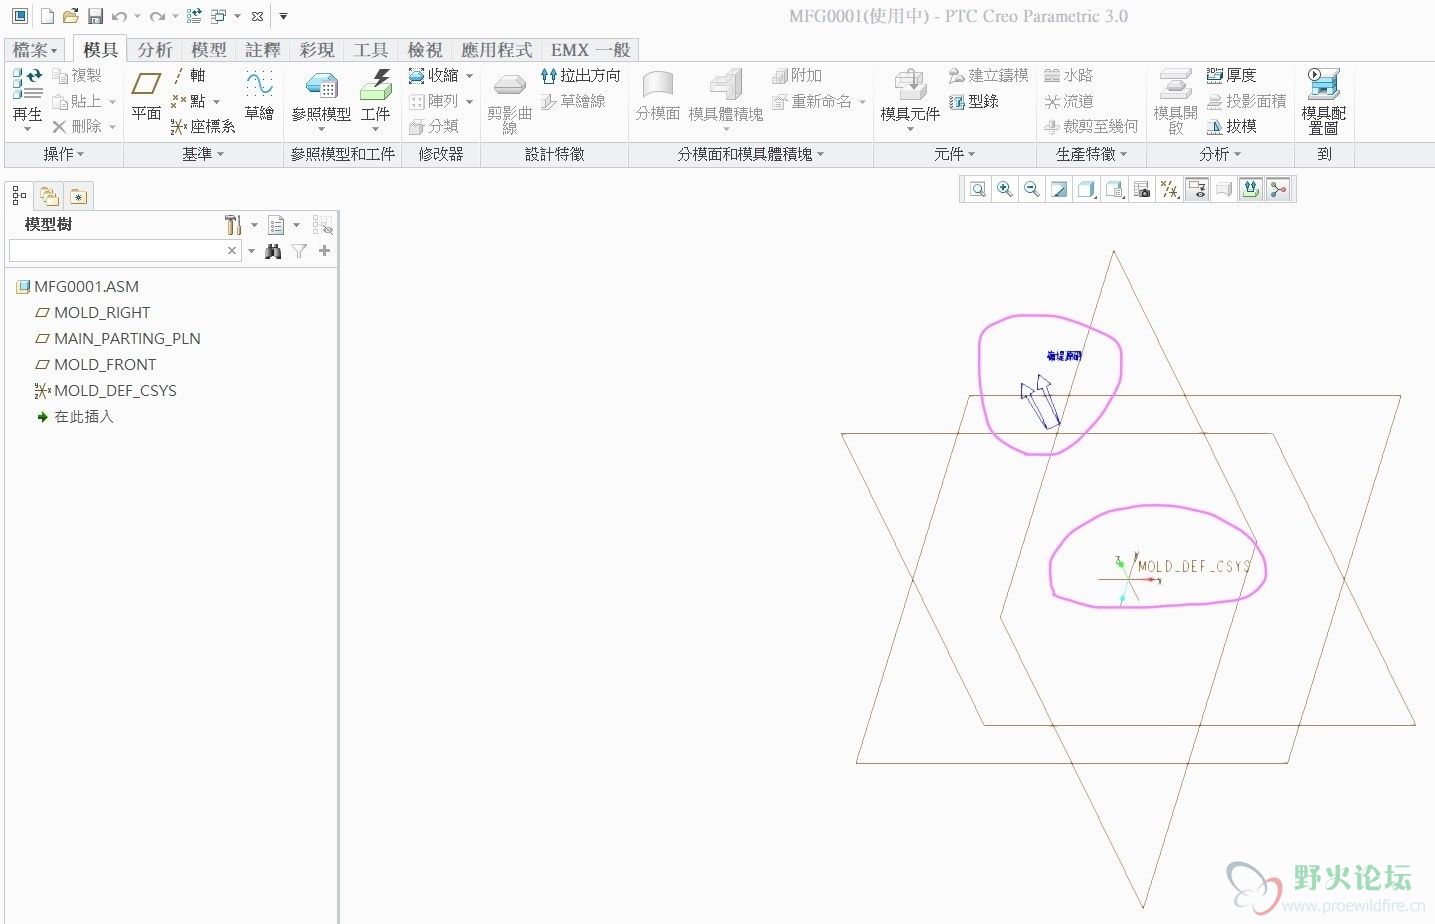Viewport: 1435px width, 924px height.
Task: Open the quick access toolbar customize arrow
Action: click(283, 16)
